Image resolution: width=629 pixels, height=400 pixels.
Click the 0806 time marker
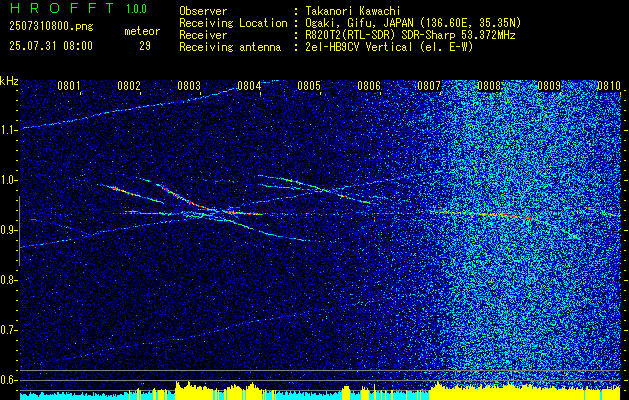(369, 86)
